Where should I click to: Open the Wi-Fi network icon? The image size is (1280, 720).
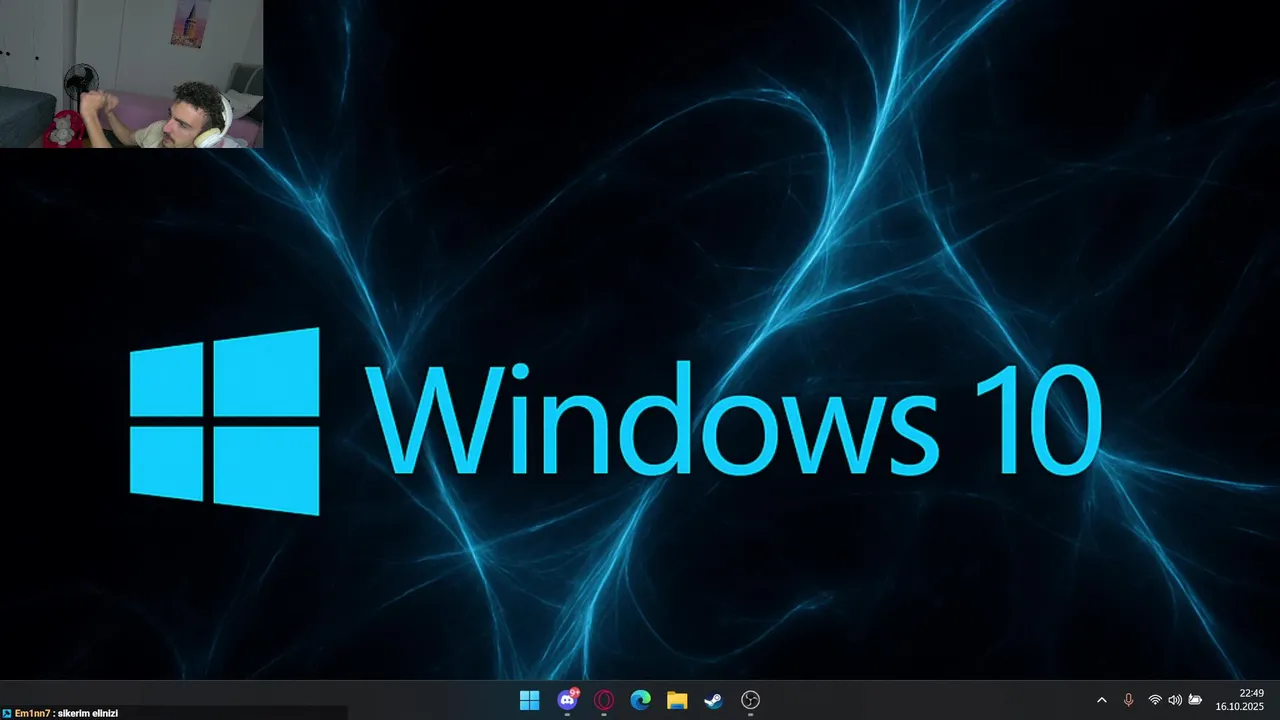[1155, 700]
